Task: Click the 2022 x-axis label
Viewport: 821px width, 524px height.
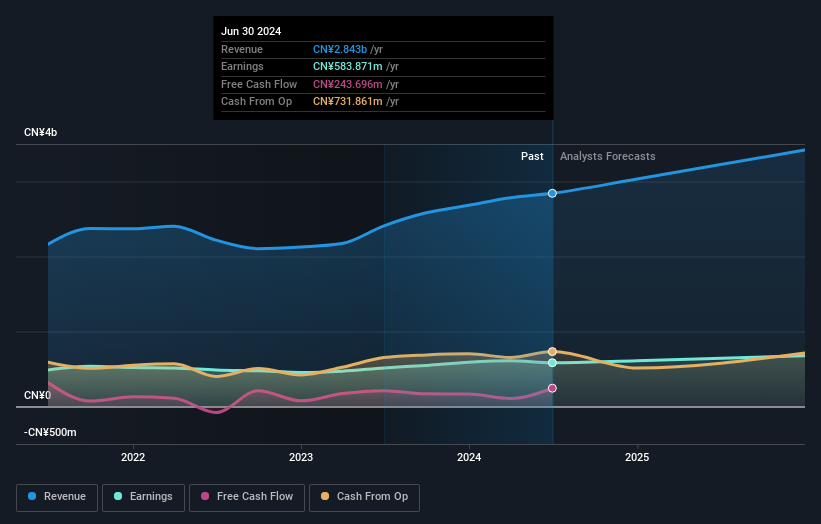Action: click(x=133, y=457)
